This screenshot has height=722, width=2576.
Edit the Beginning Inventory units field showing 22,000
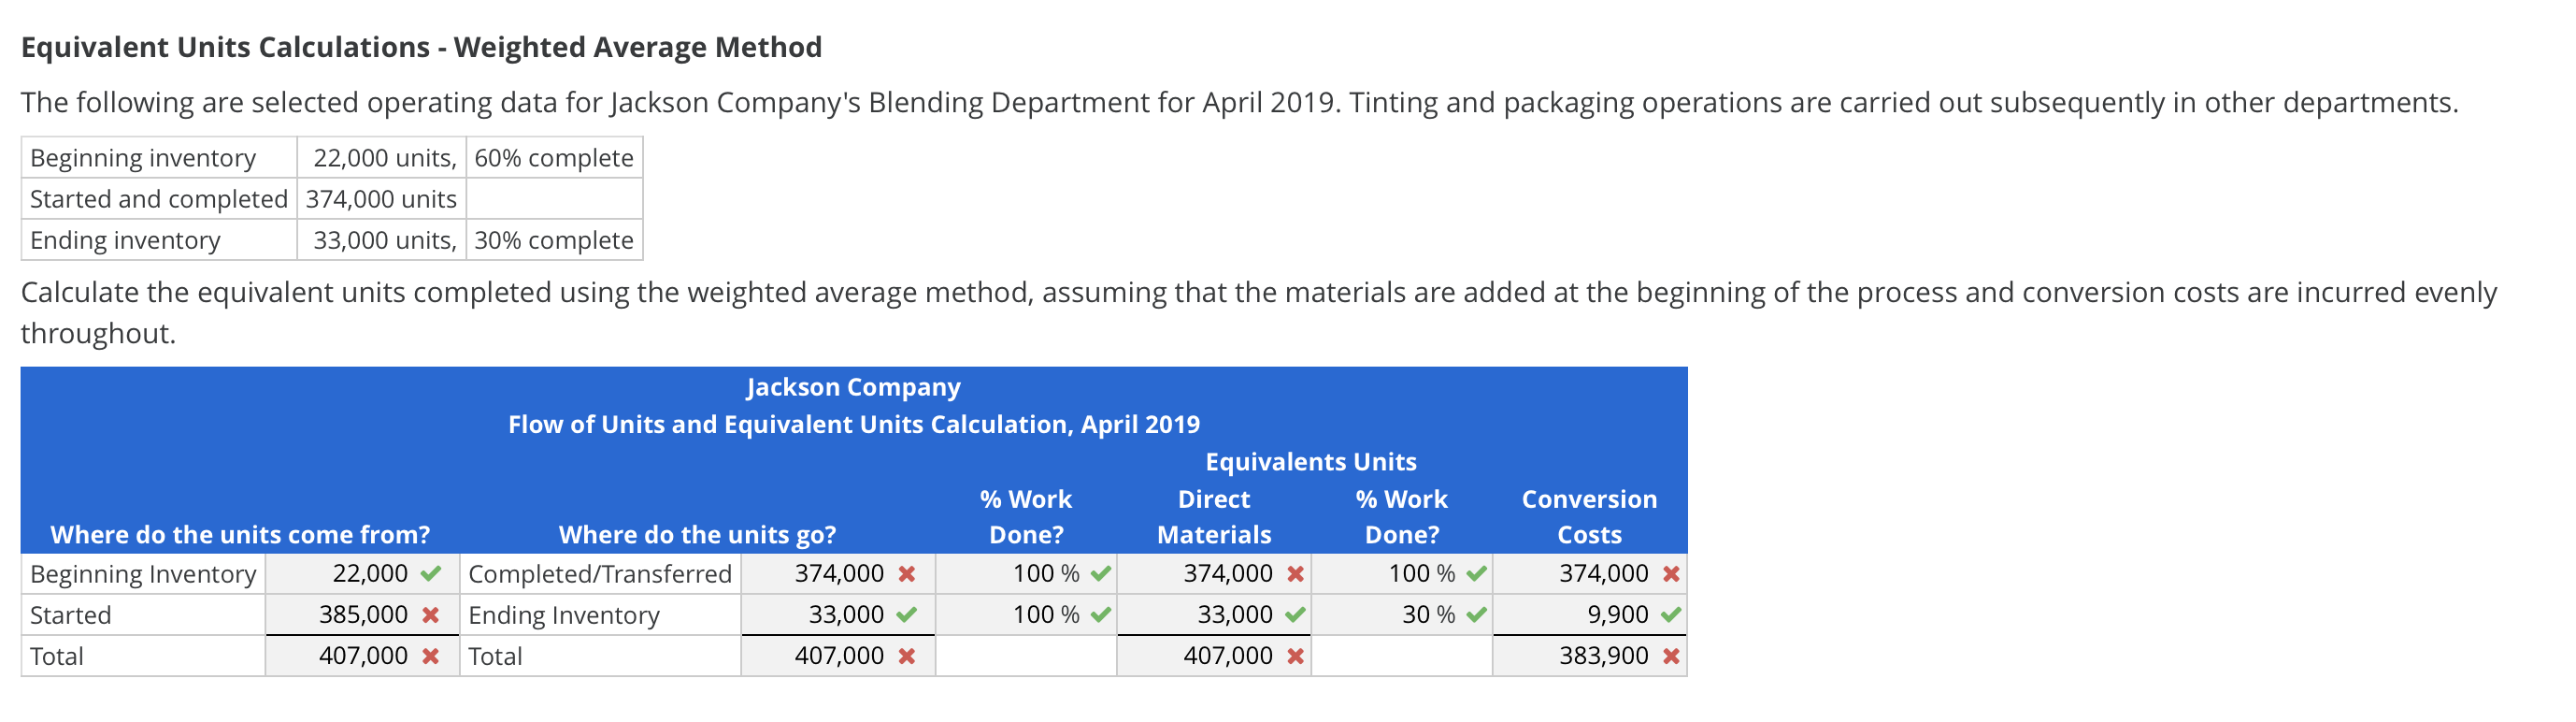tap(362, 574)
